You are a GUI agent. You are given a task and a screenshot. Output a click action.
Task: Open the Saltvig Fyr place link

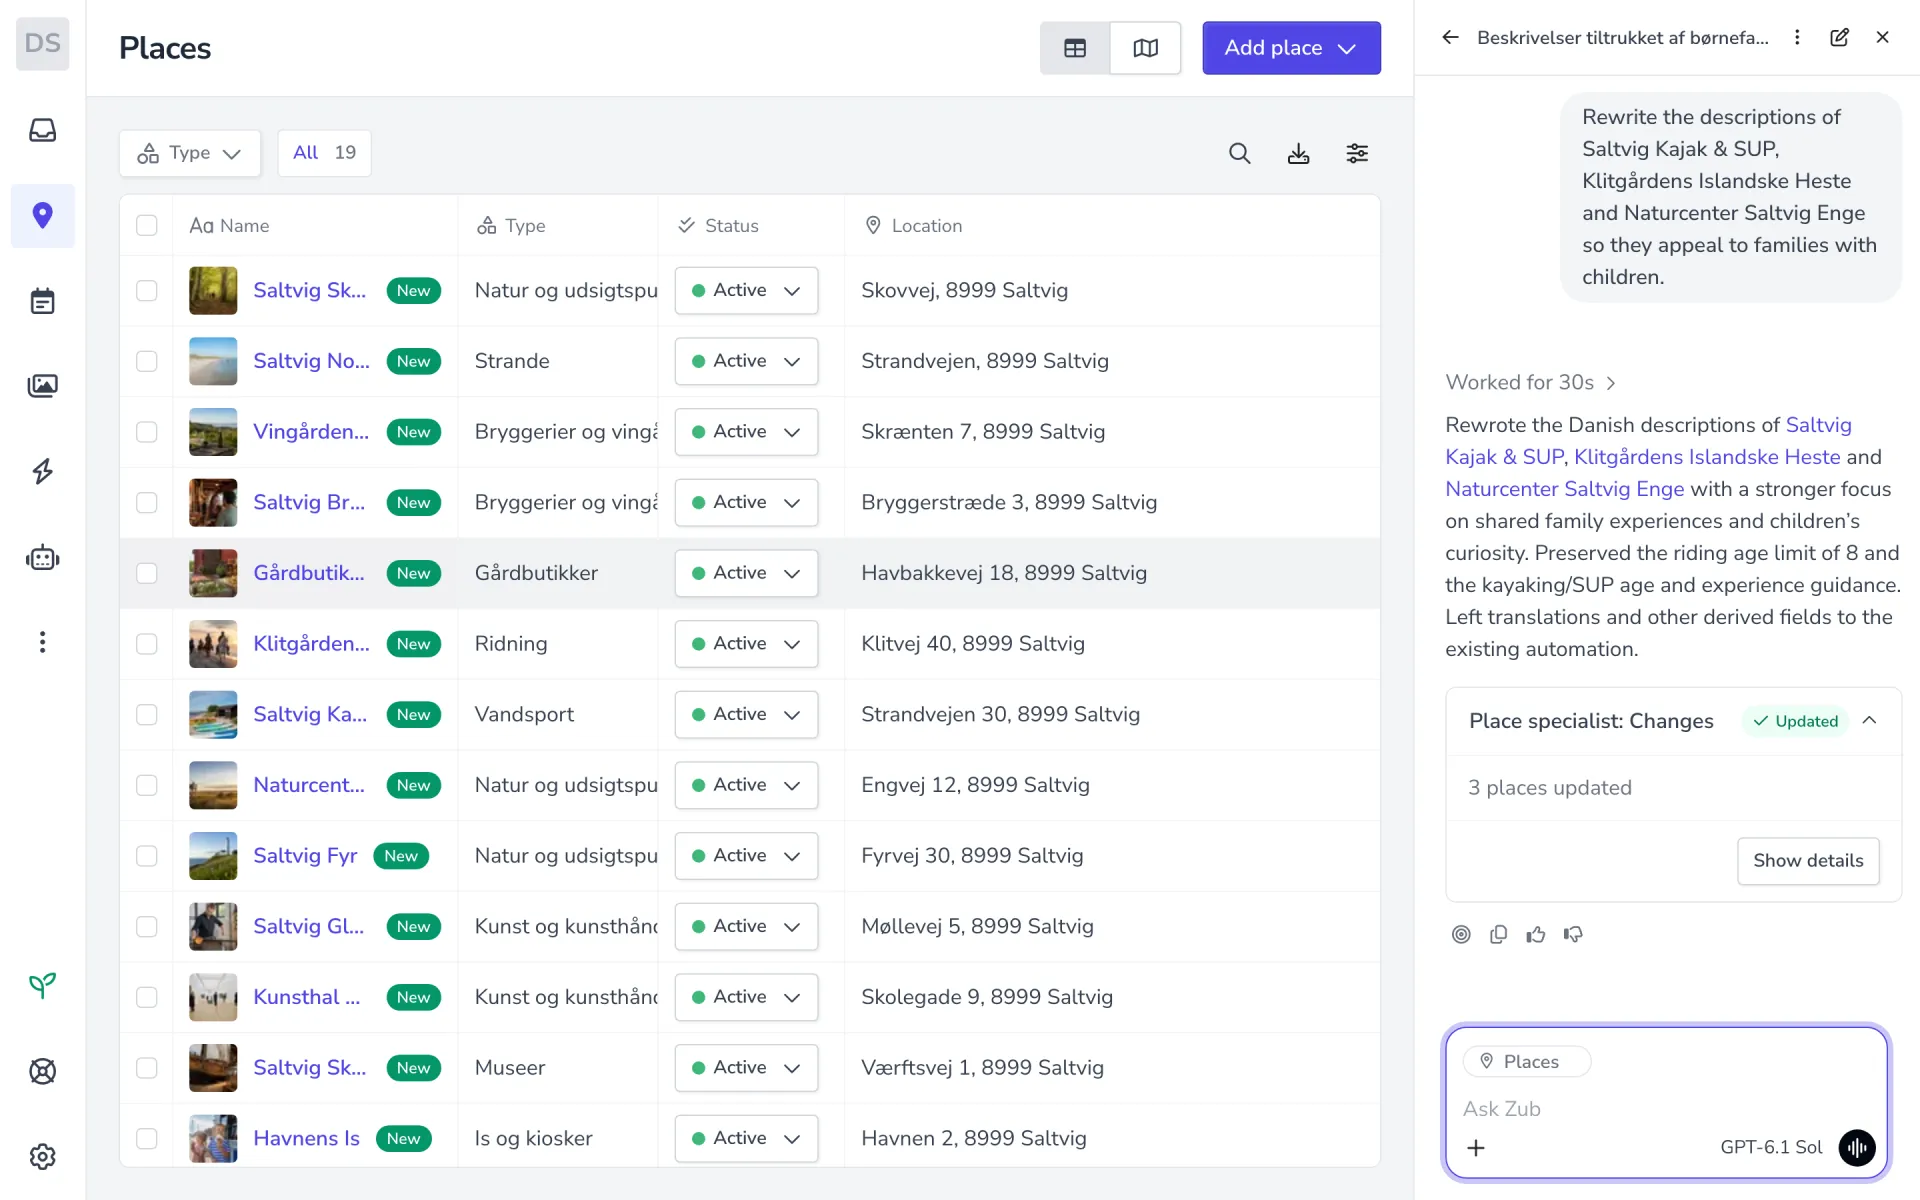[305, 856]
